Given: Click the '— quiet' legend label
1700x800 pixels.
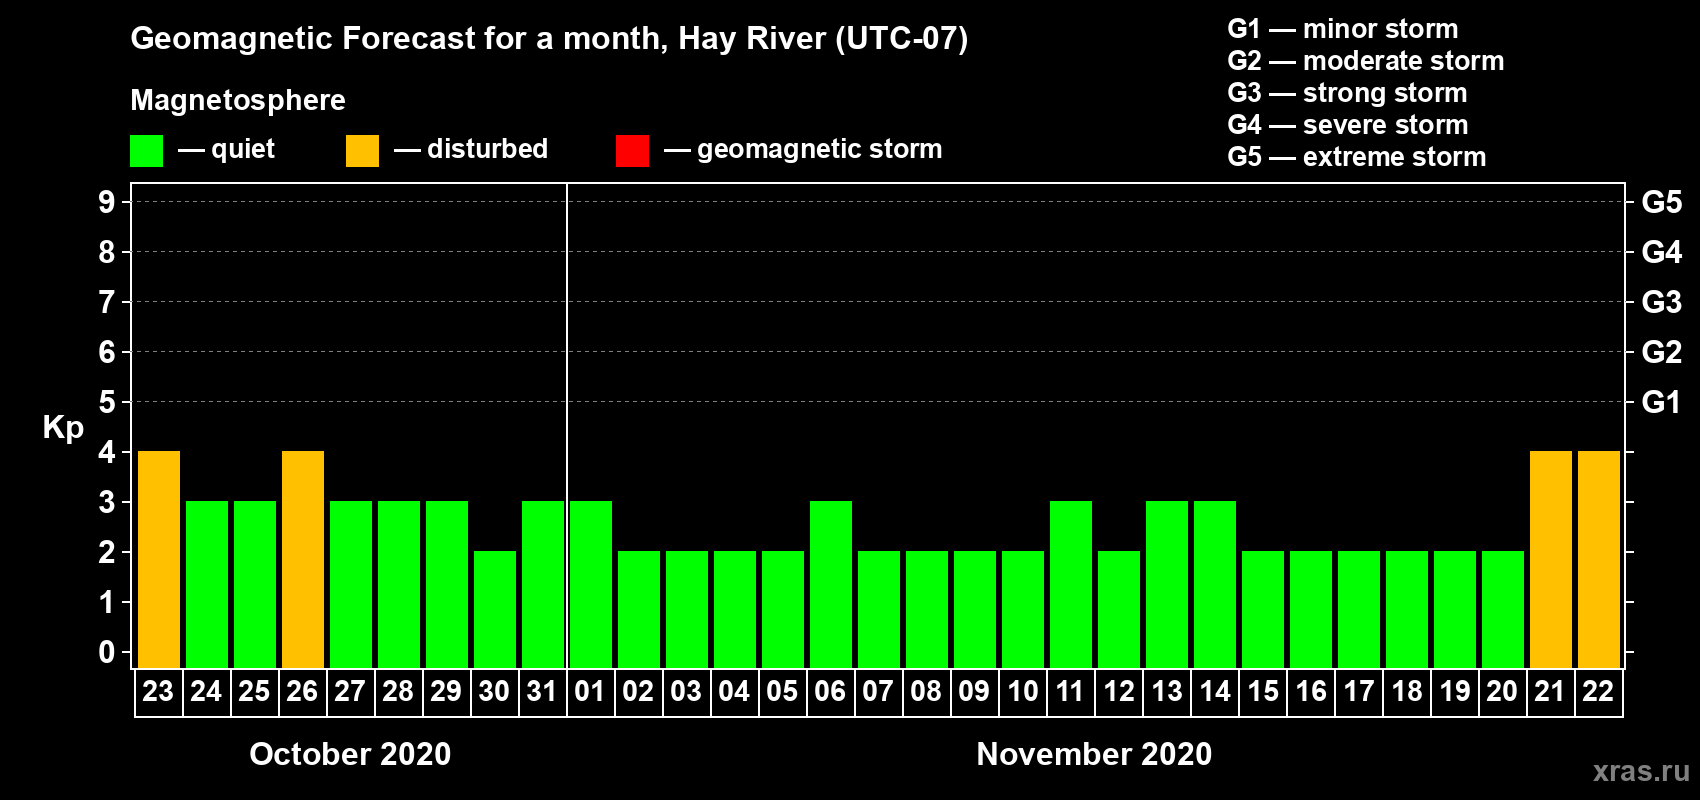Looking at the screenshot, I should (226, 150).
